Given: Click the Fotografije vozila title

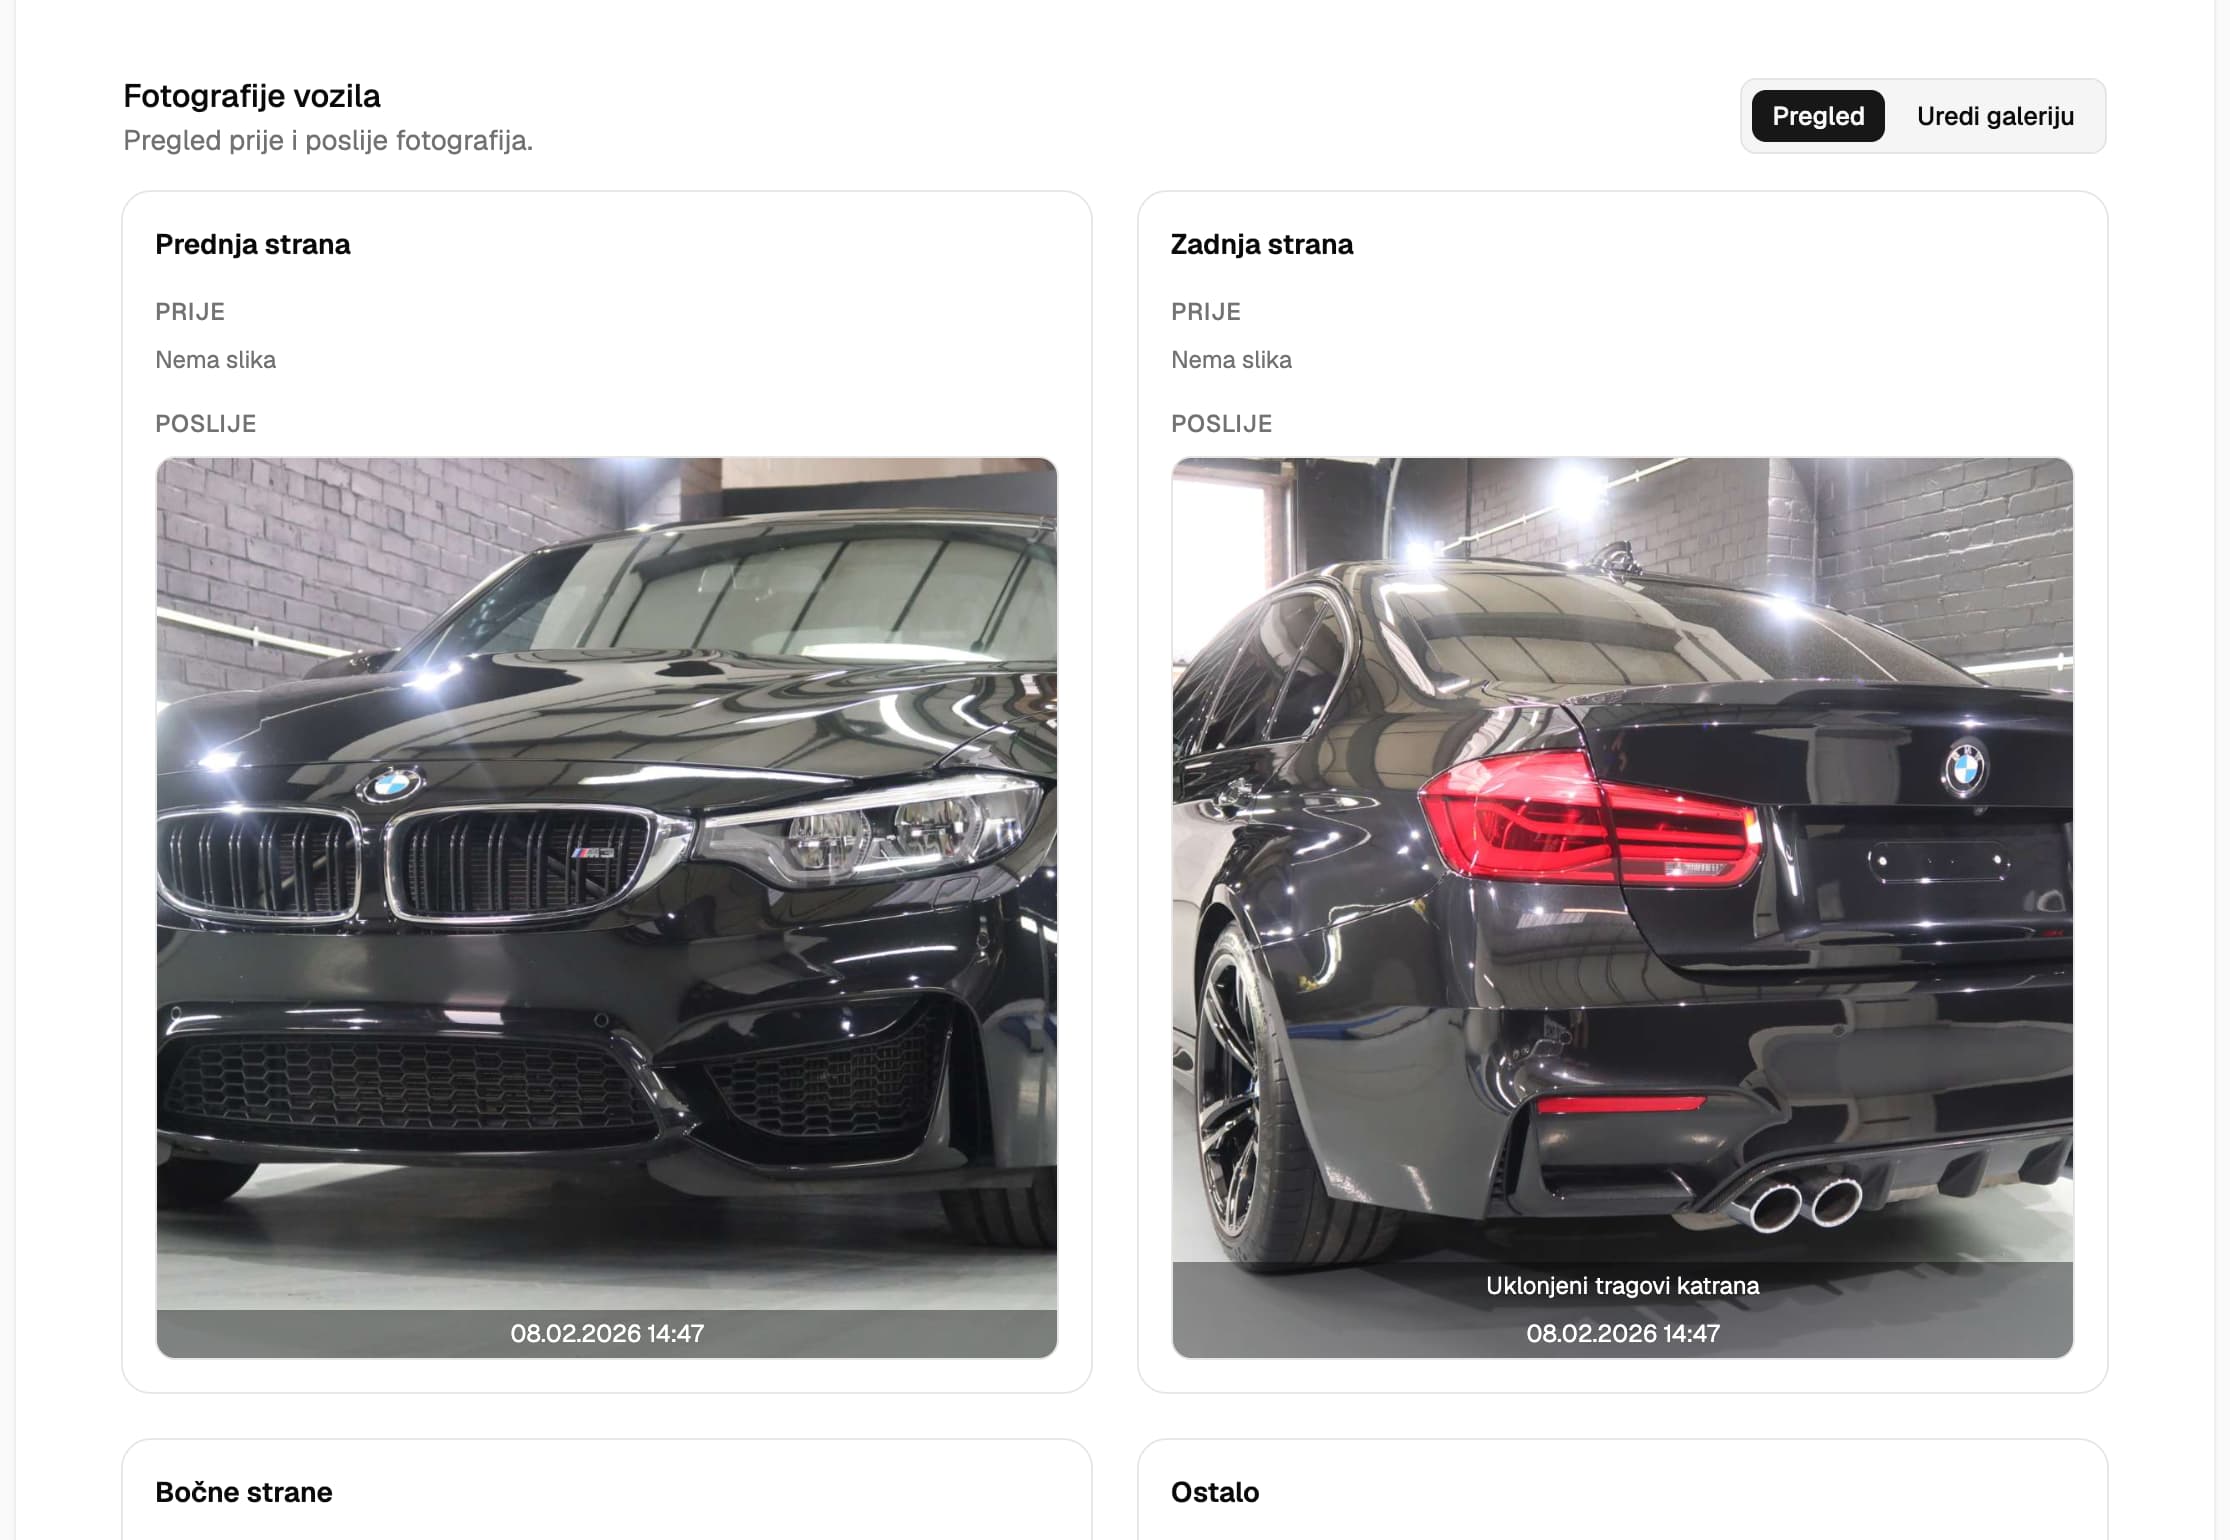Looking at the screenshot, I should pyautogui.click(x=252, y=96).
